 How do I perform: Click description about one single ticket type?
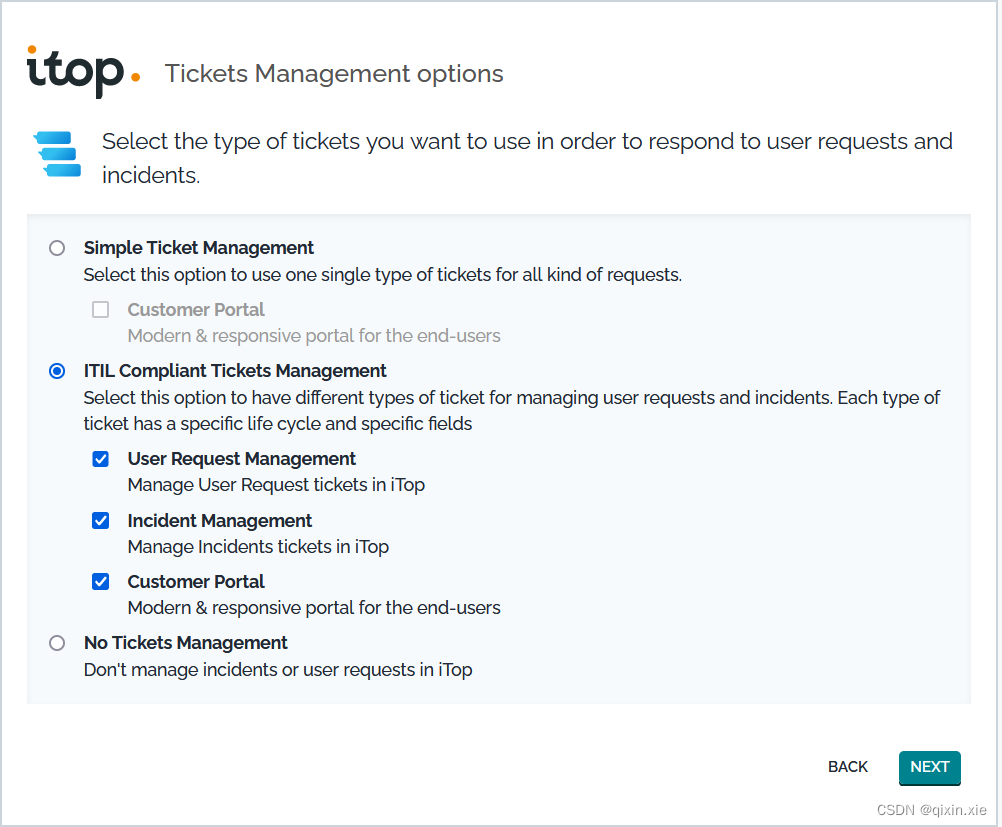[383, 275]
